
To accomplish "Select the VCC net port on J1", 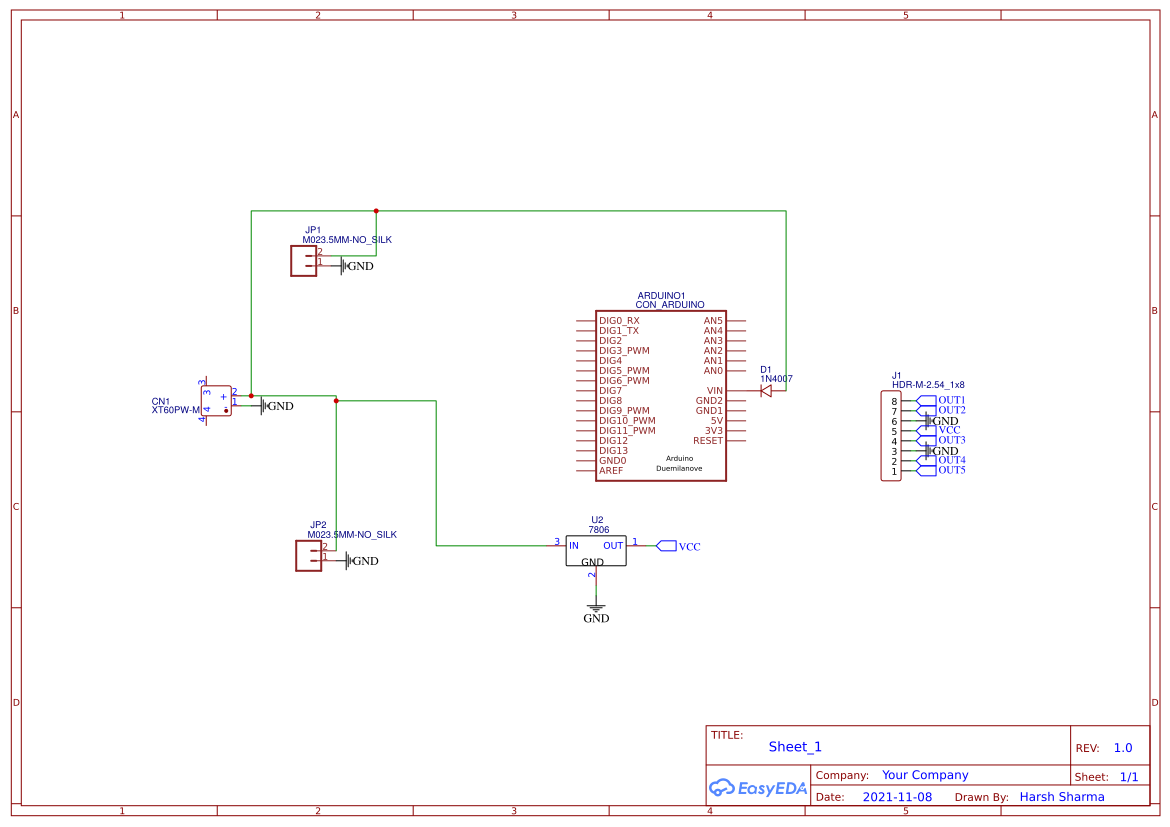I will tap(939, 431).
